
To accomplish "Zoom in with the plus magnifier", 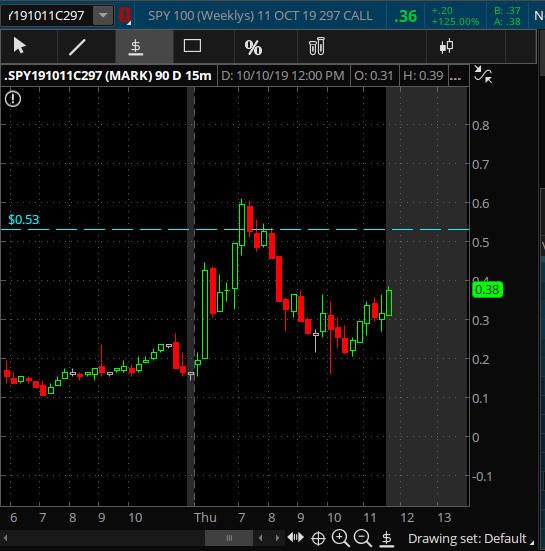I will (340, 538).
